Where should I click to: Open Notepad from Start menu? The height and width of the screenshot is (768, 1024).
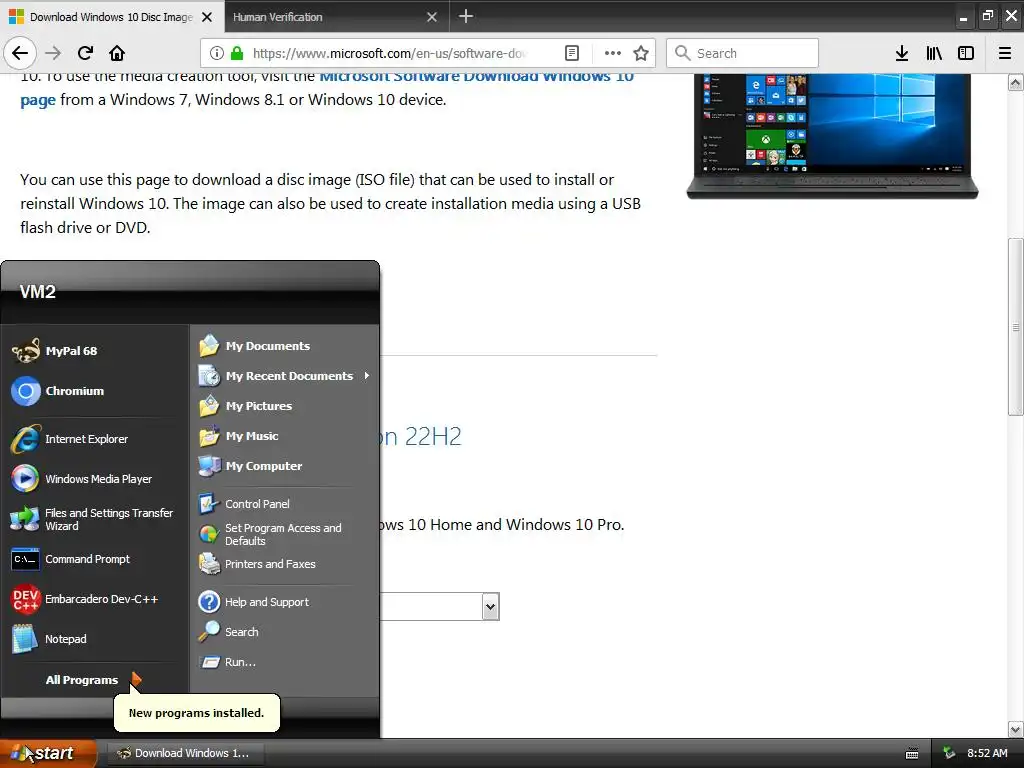95,639
